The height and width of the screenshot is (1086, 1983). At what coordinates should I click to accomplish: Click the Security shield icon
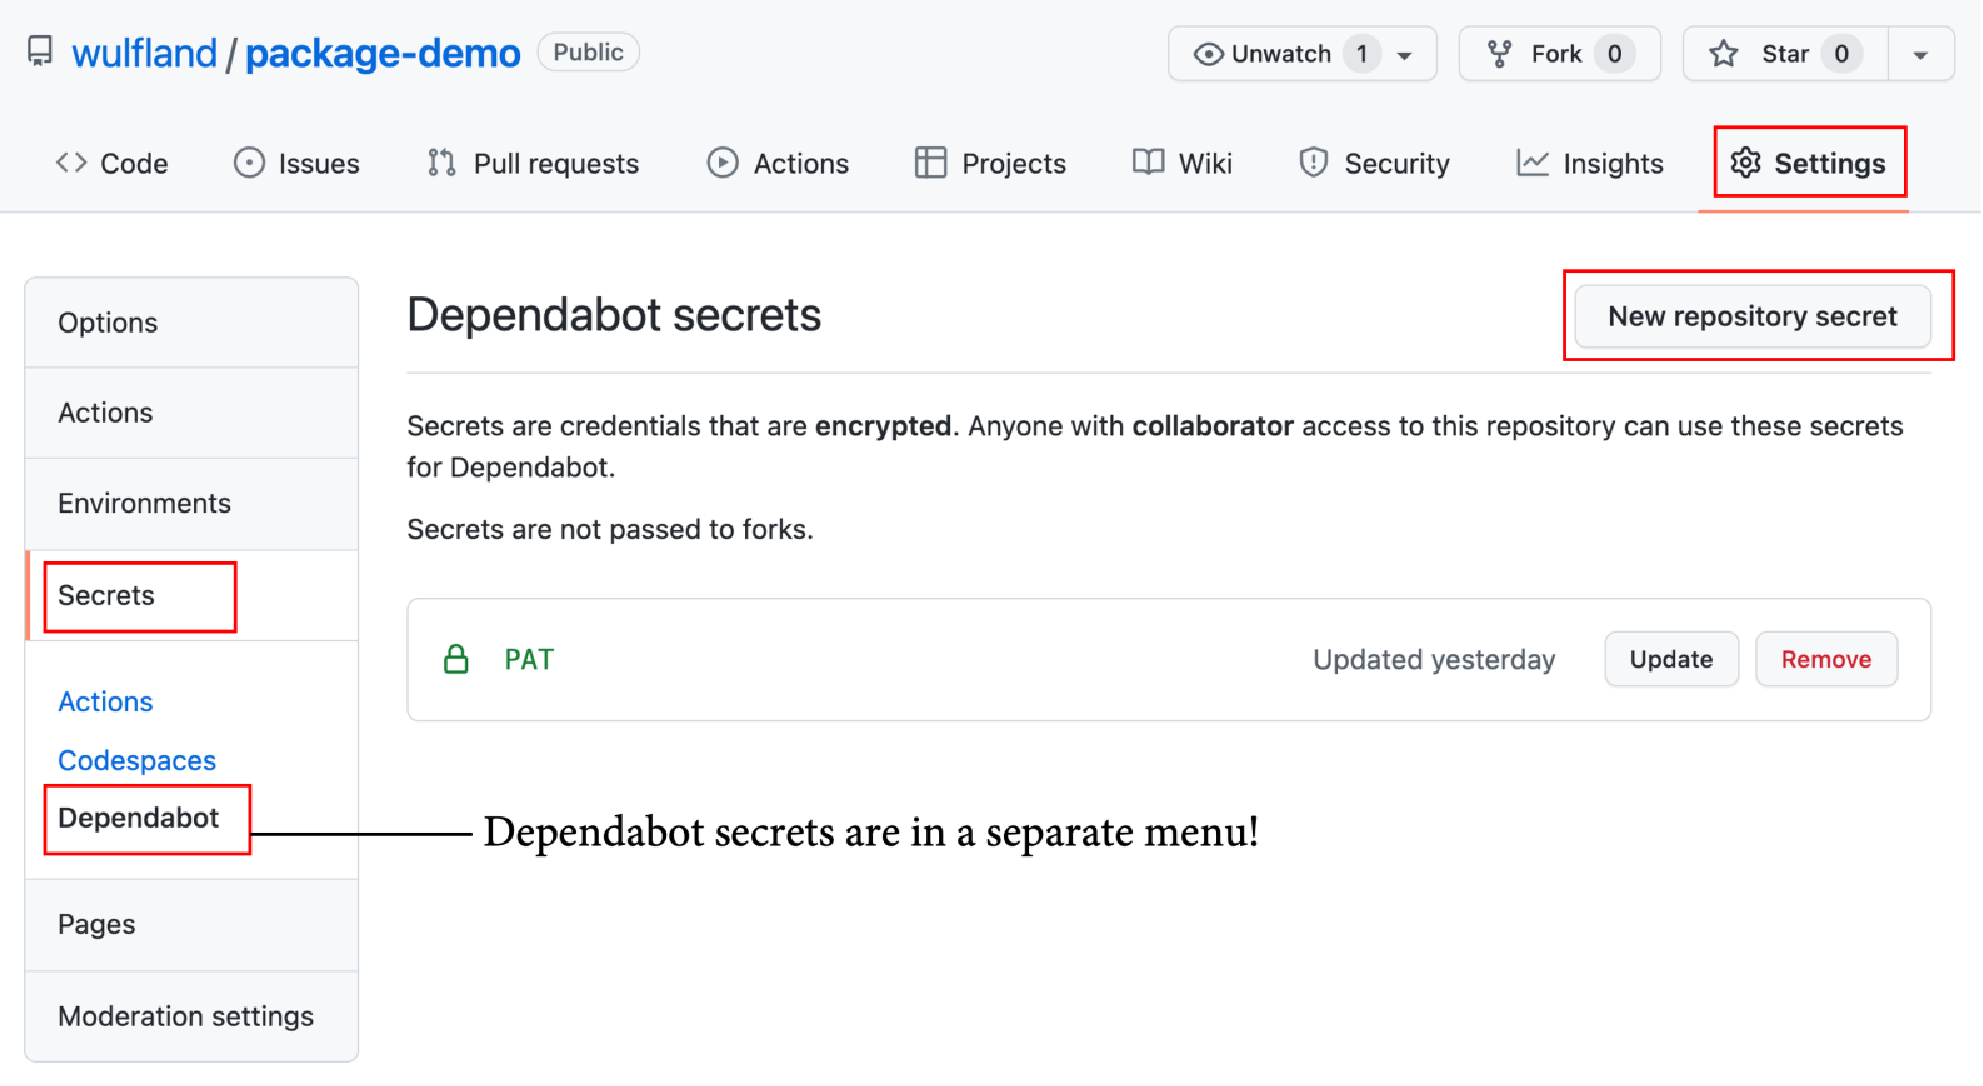click(1313, 162)
